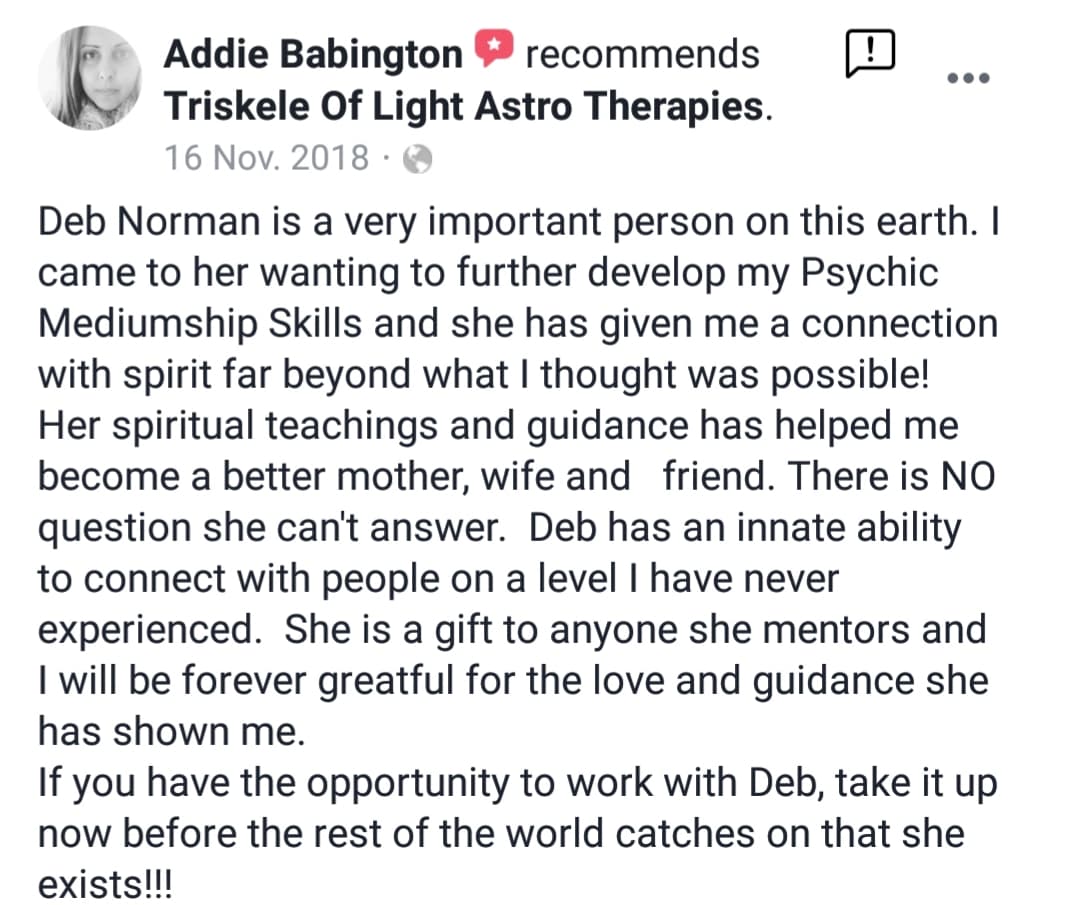Click the final "exists!!!" word

(104, 884)
